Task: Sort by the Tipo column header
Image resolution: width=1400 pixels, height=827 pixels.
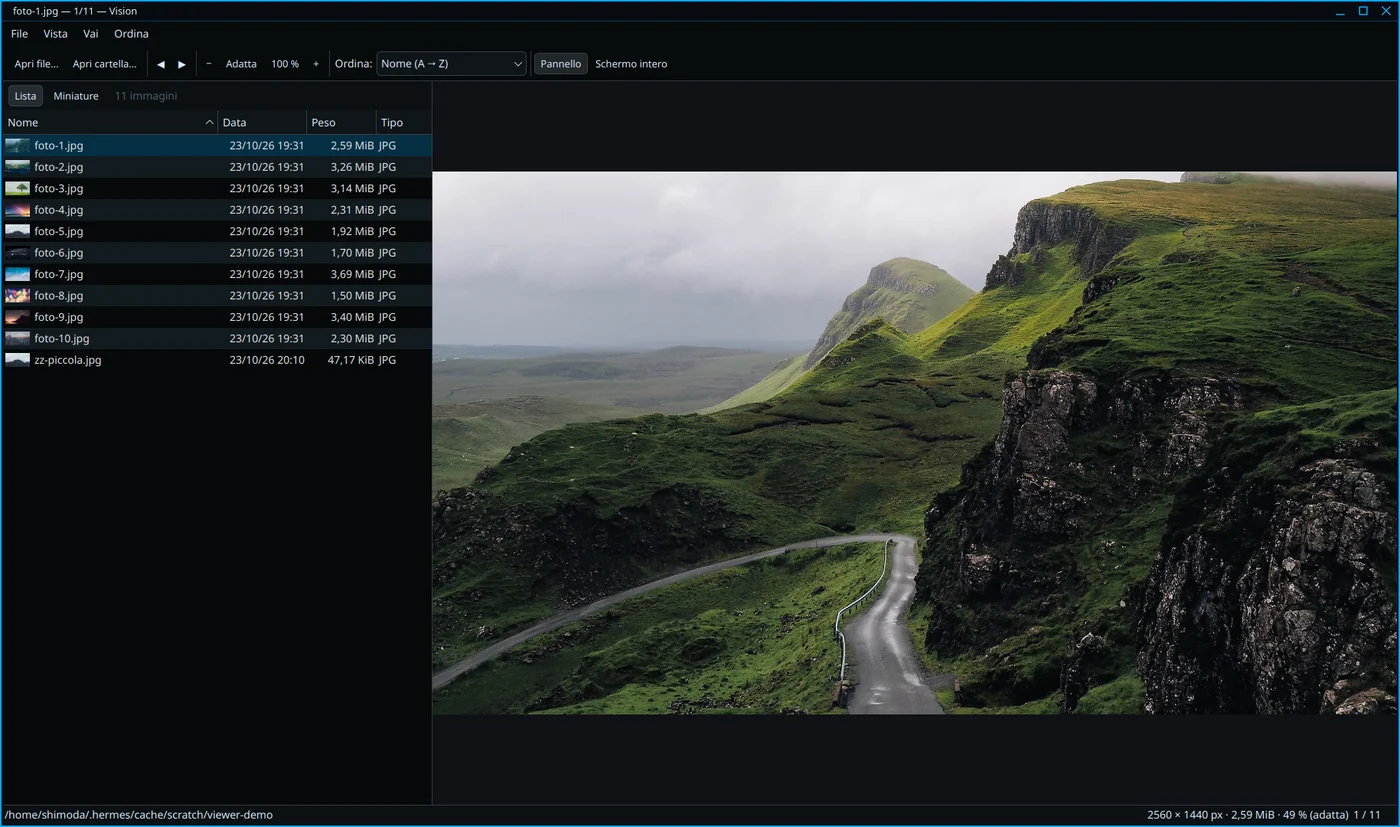Action: pos(404,123)
